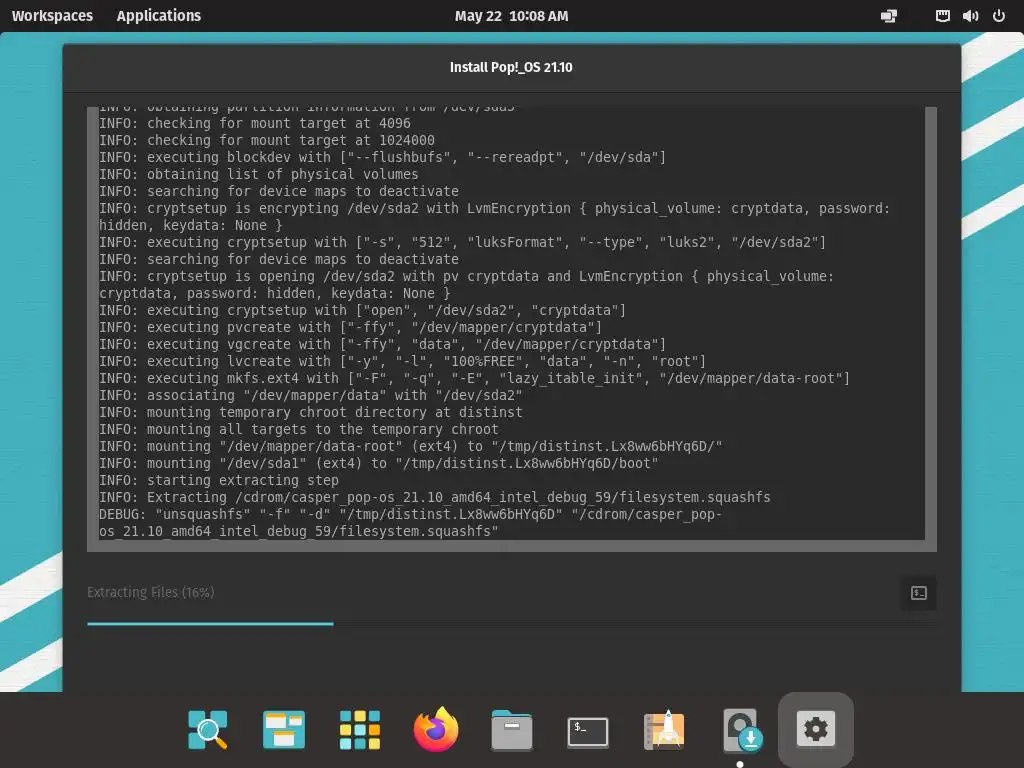Open the Launcher search dock icon
Viewport: 1024px width, 768px height.
pyautogui.click(x=208, y=729)
